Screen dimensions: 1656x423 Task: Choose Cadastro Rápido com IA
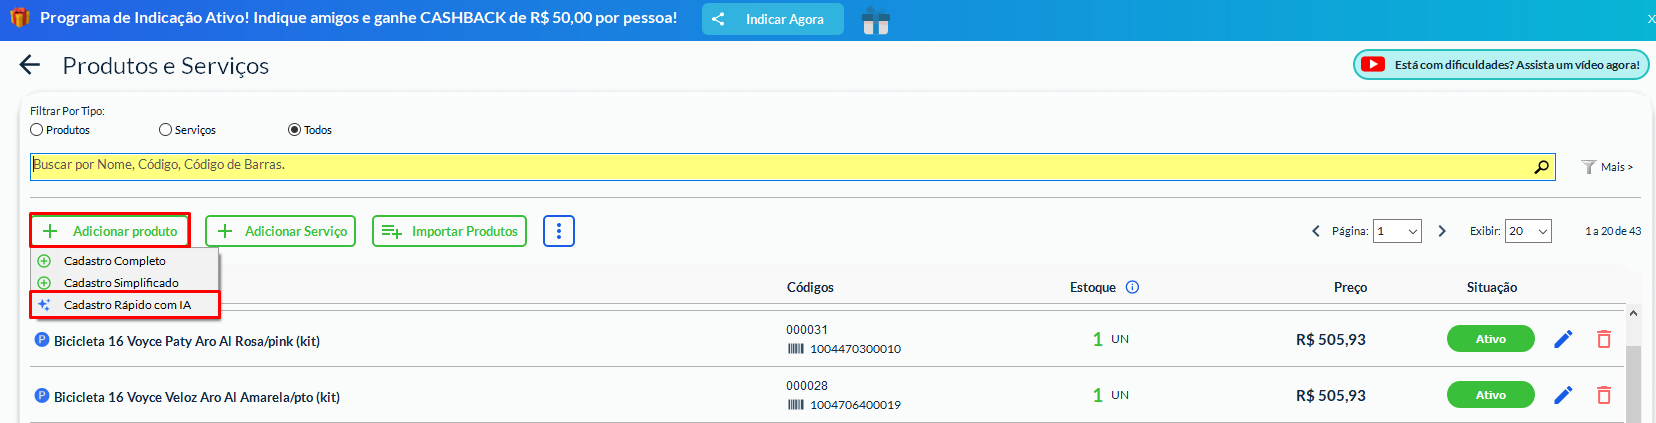[126, 305]
